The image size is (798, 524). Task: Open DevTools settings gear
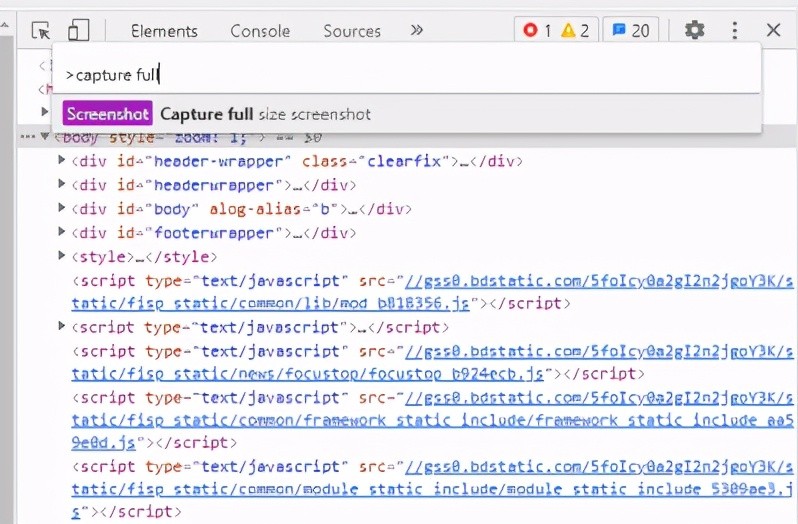click(x=694, y=31)
